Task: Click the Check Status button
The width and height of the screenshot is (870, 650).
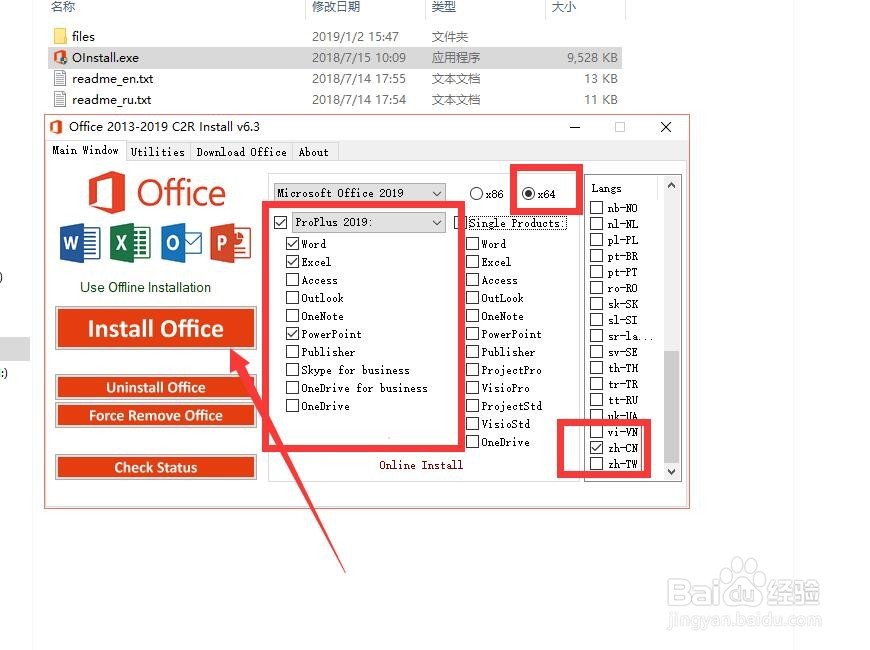Action: point(156,467)
